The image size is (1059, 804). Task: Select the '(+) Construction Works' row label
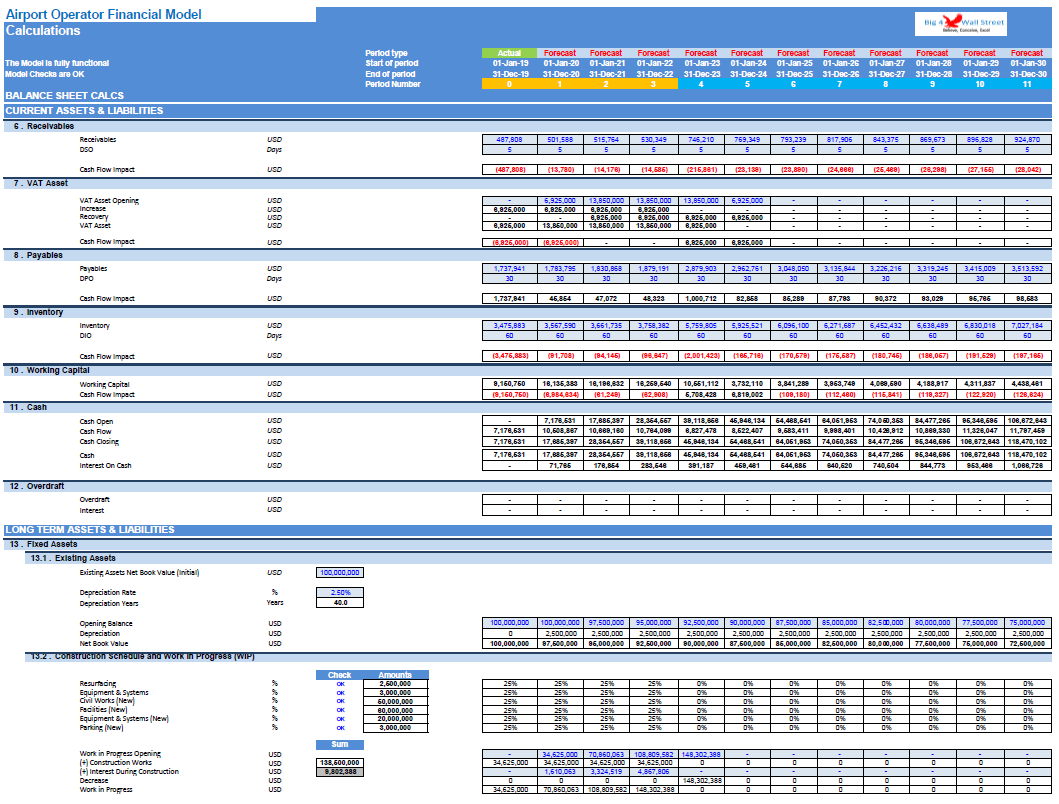(115, 762)
